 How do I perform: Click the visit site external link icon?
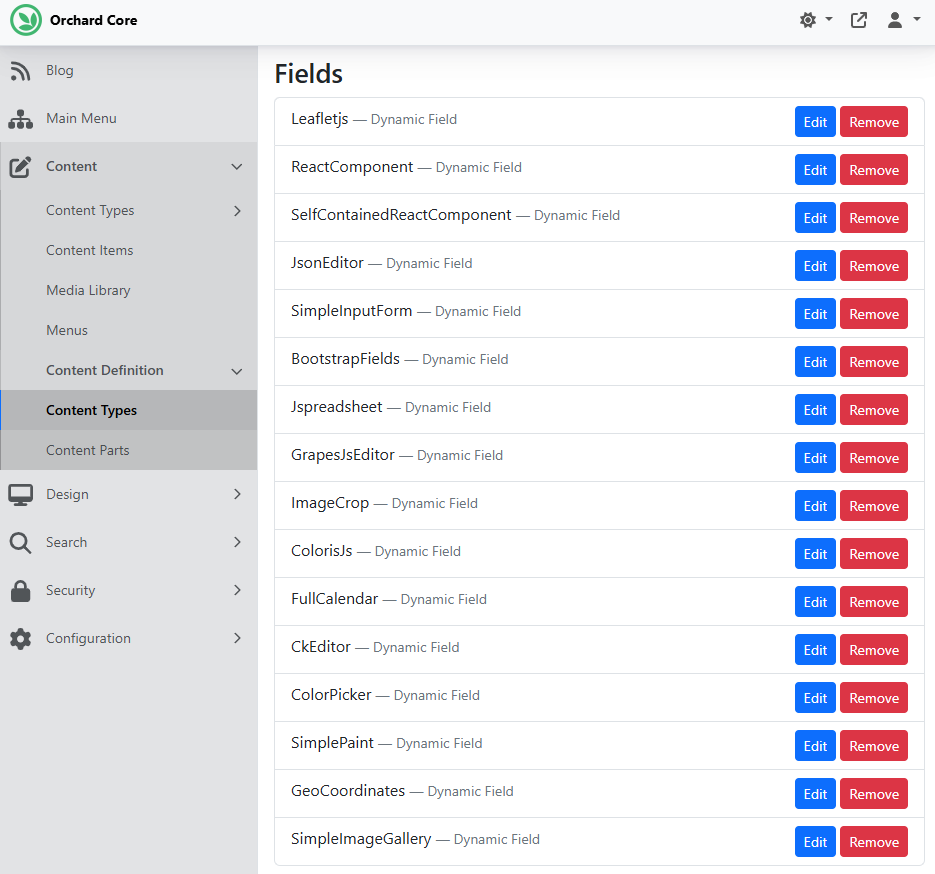[x=859, y=20]
